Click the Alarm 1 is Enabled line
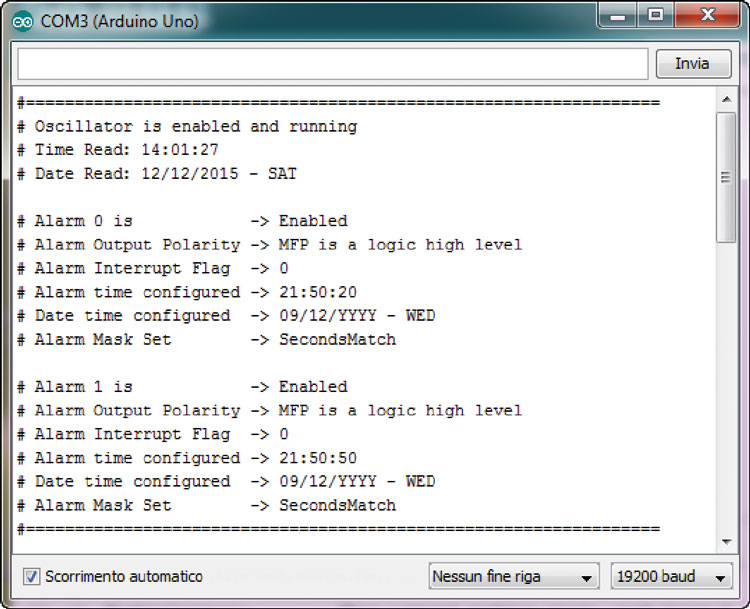 point(182,387)
